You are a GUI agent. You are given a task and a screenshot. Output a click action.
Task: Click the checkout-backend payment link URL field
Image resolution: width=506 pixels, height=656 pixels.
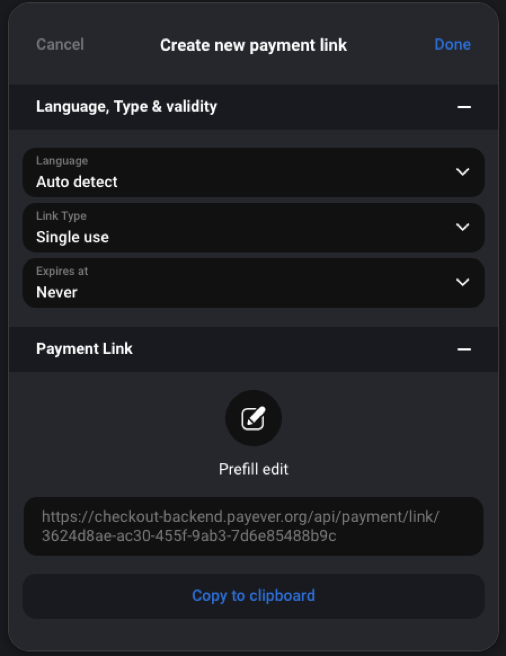pyautogui.click(x=253, y=526)
